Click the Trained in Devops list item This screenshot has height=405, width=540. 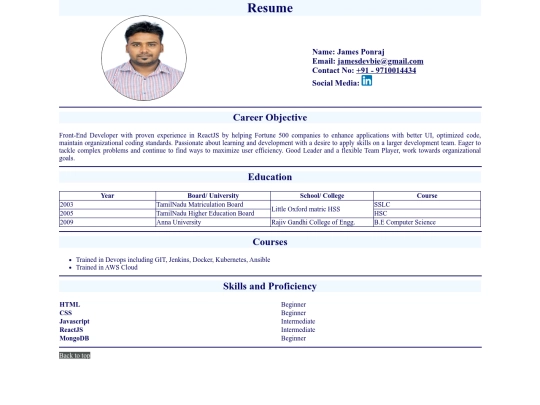(x=173, y=260)
